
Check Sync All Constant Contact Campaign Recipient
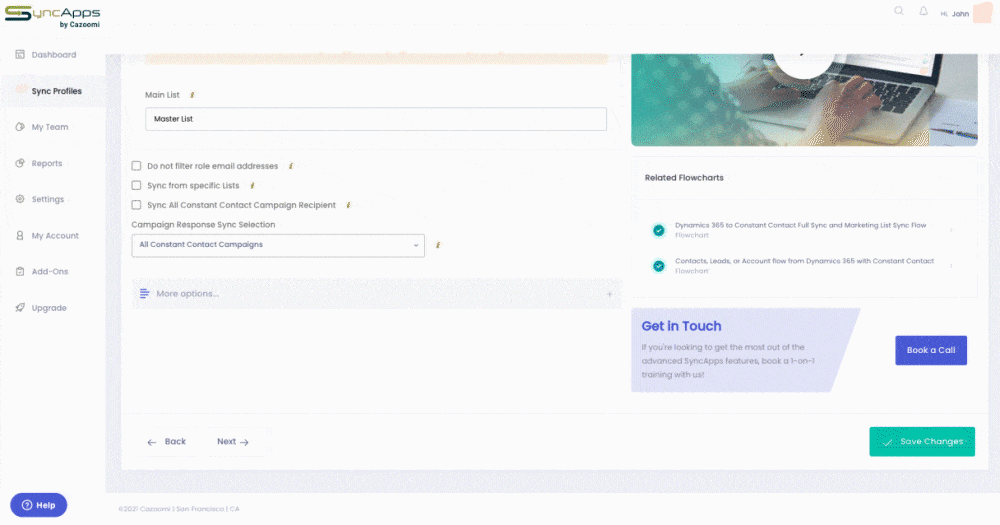coord(136,205)
